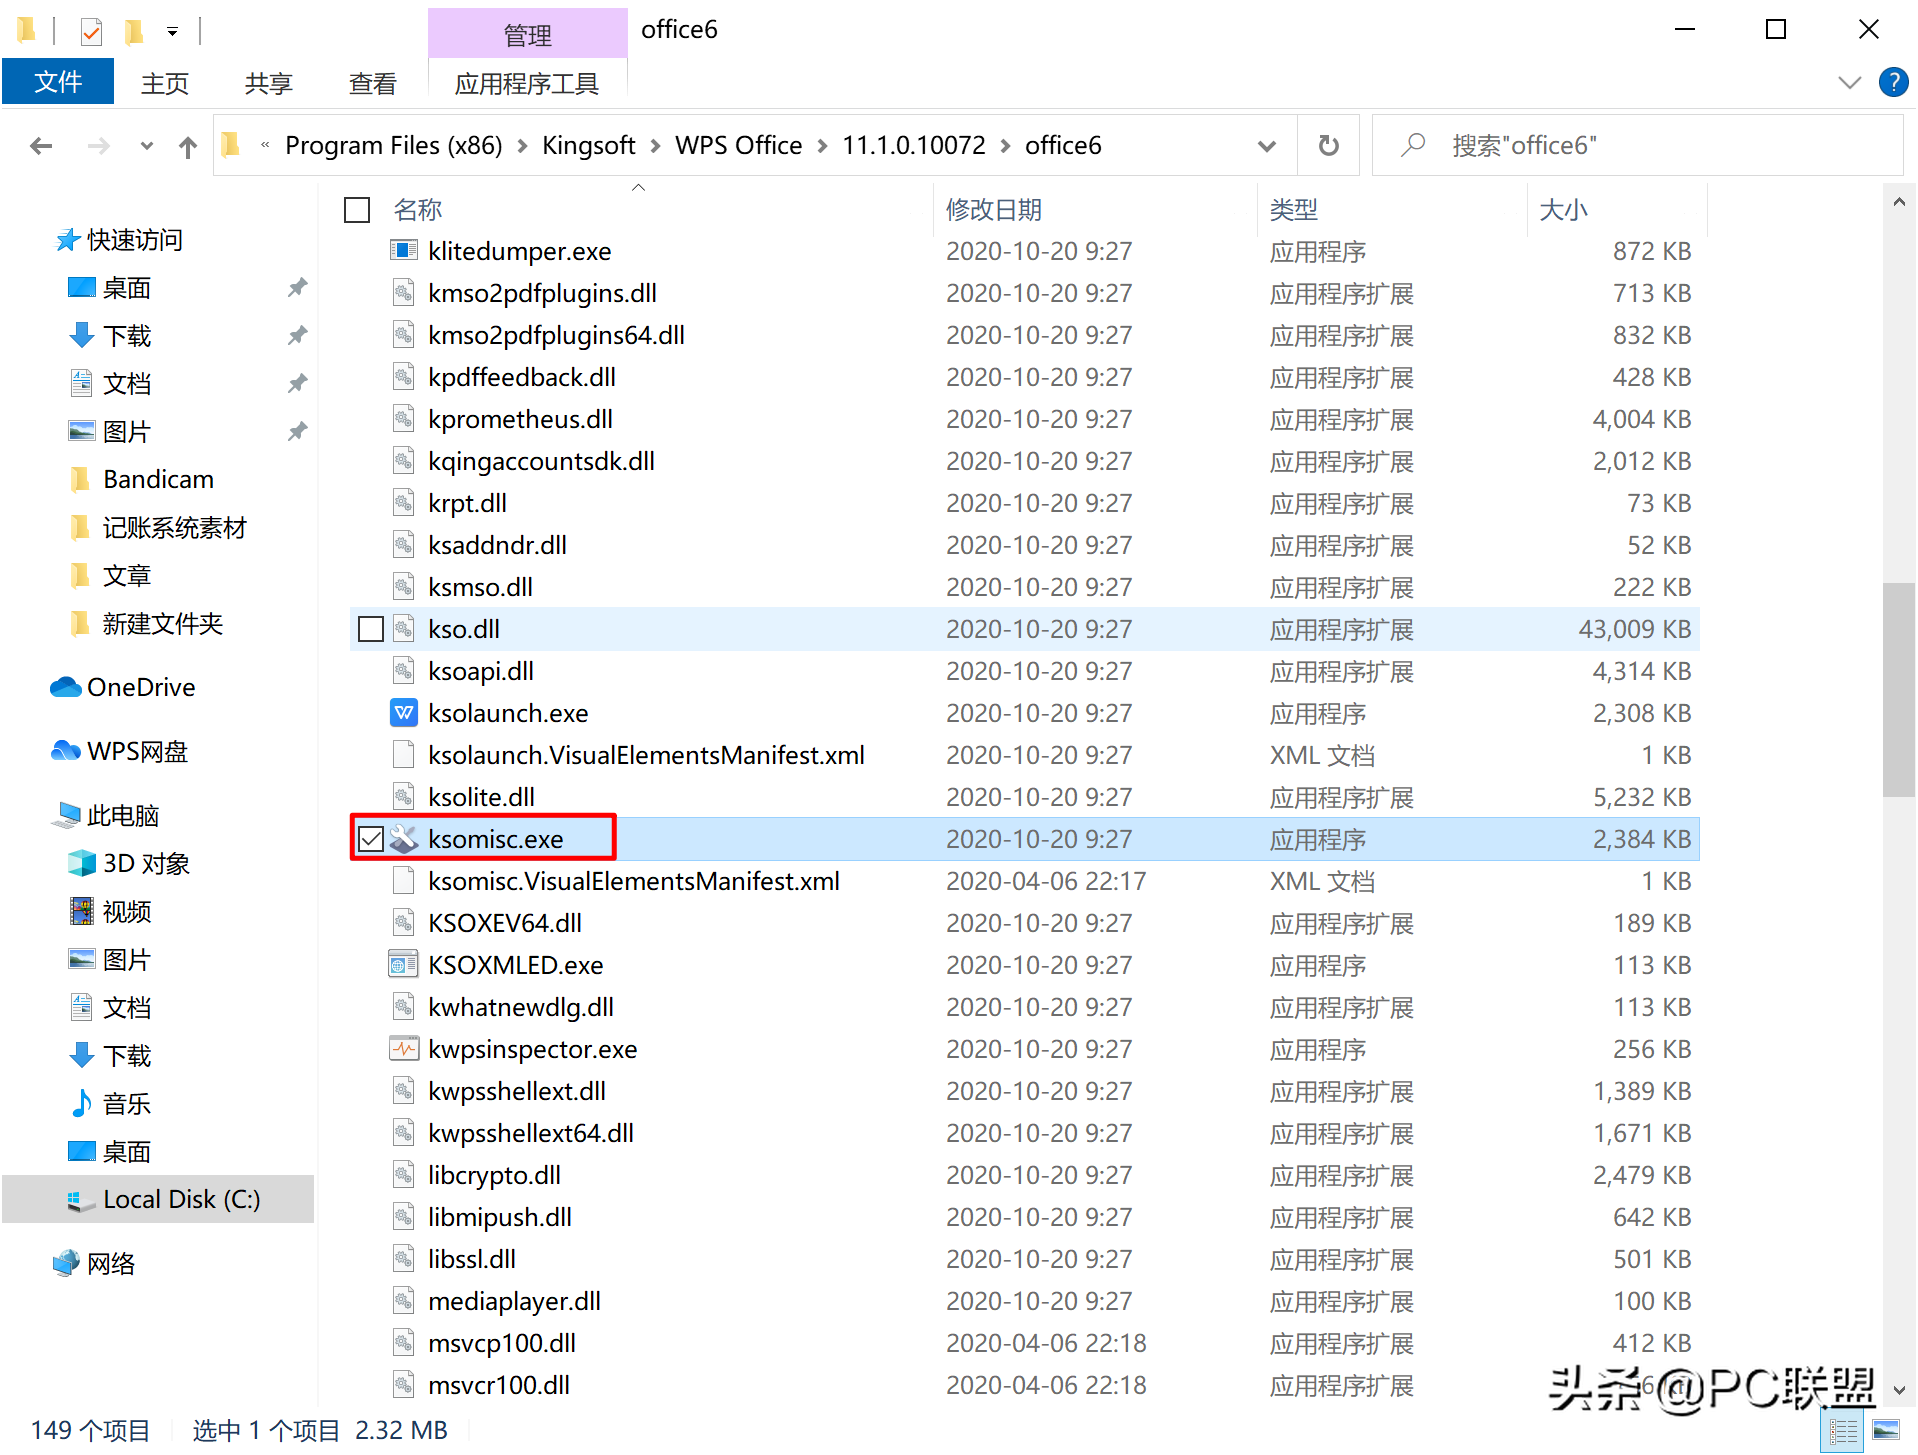
Task: Uncheck the ksomisc.exe item checkbox
Action: (370, 839)
